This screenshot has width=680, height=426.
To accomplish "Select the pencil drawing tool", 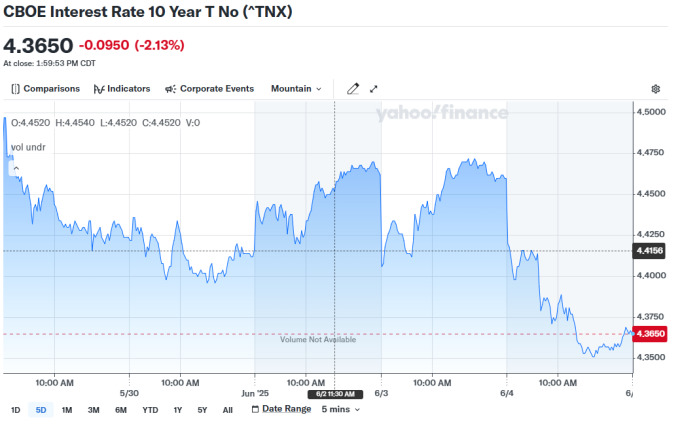I will pos(352,89).
